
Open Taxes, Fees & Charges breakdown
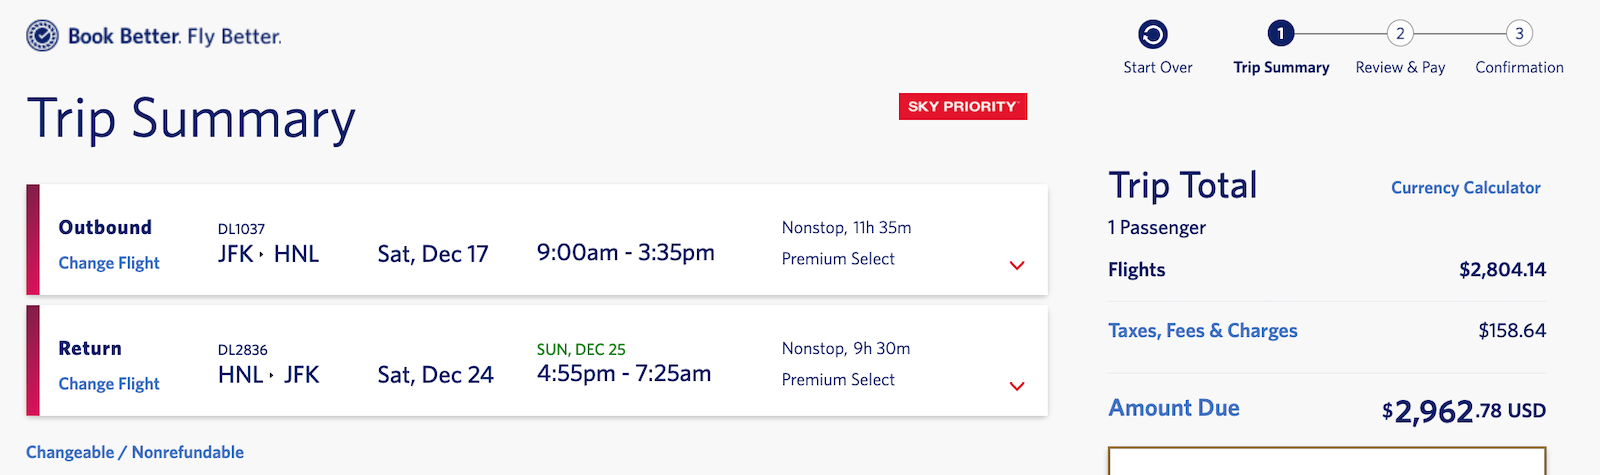[x=1203, y=331]
